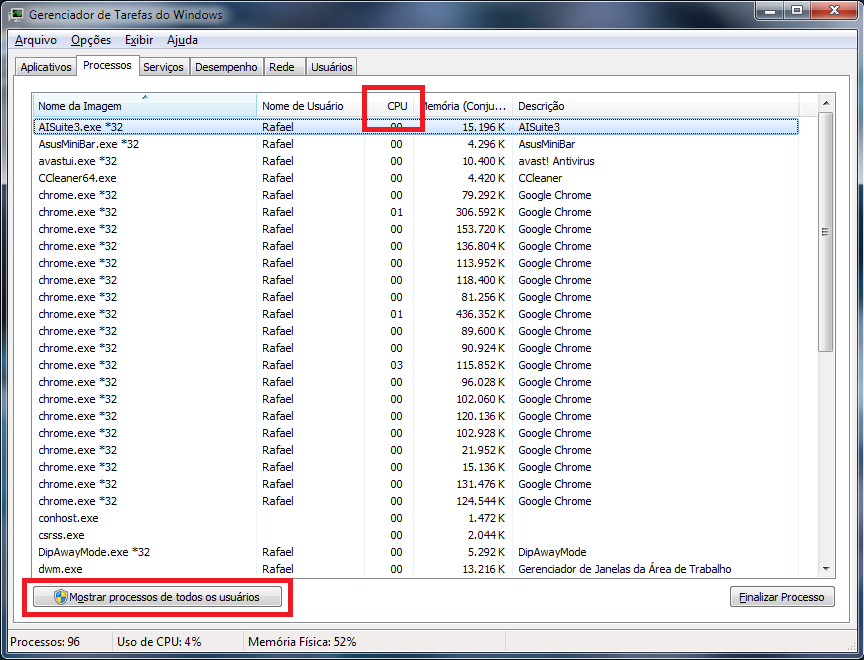The image size is (864, 660).
Task: Select chrome.exe using 124.544 K memory
Action: pos(416,501)
